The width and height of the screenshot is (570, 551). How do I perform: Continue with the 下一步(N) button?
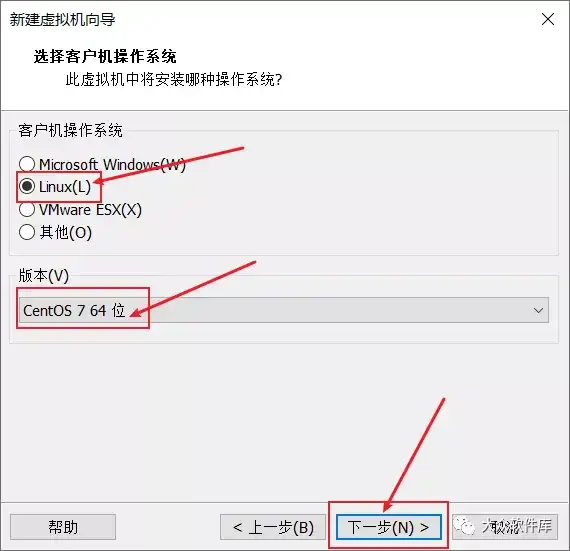point(389,527)
